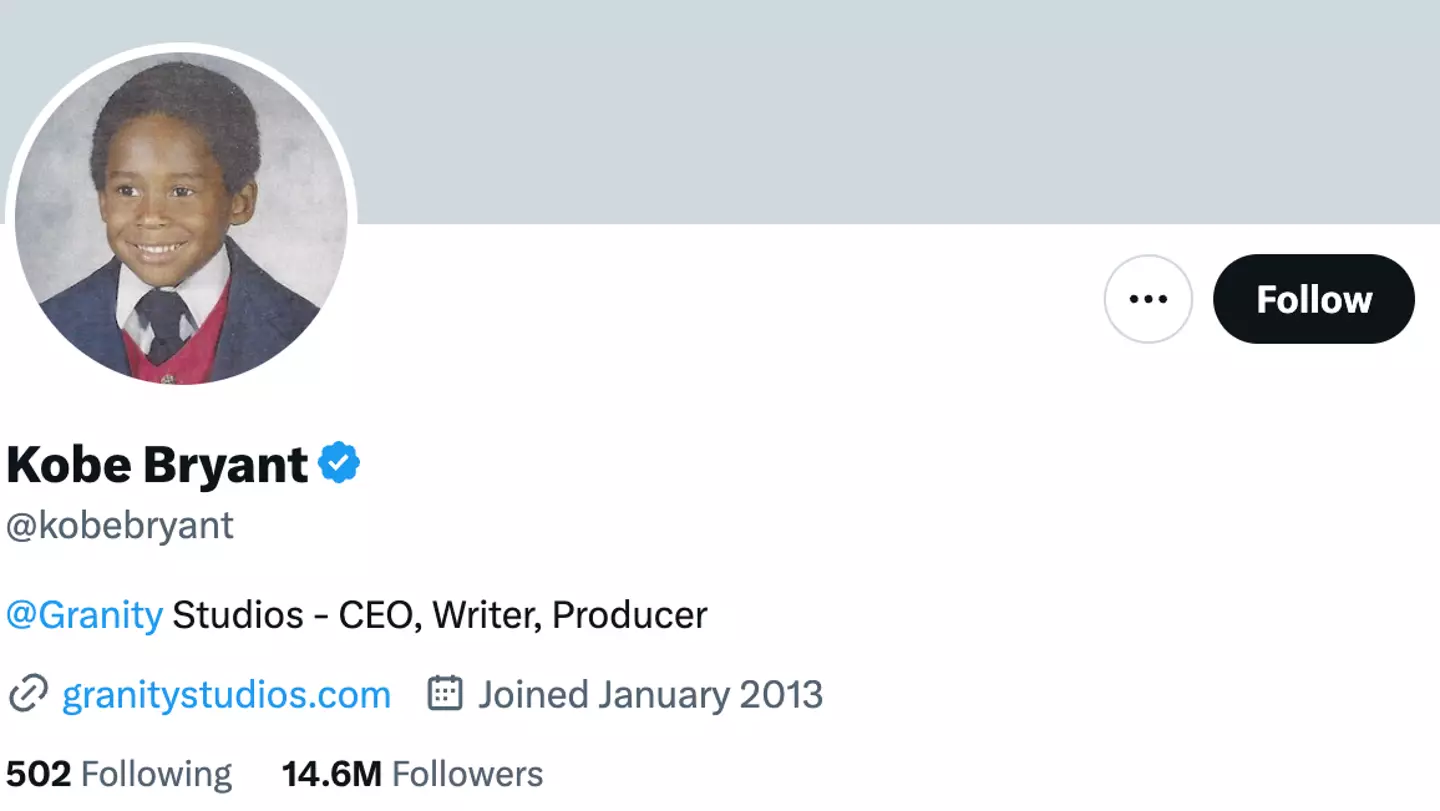1440x811 pixels.
Task: Follow the Kobe Bryant account
Action: click(x=1313, y=299)
